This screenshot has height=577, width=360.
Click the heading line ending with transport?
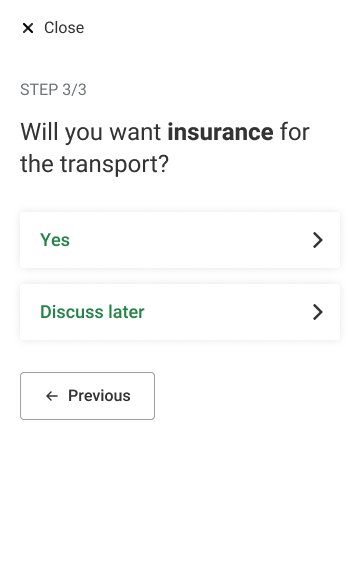95,164
